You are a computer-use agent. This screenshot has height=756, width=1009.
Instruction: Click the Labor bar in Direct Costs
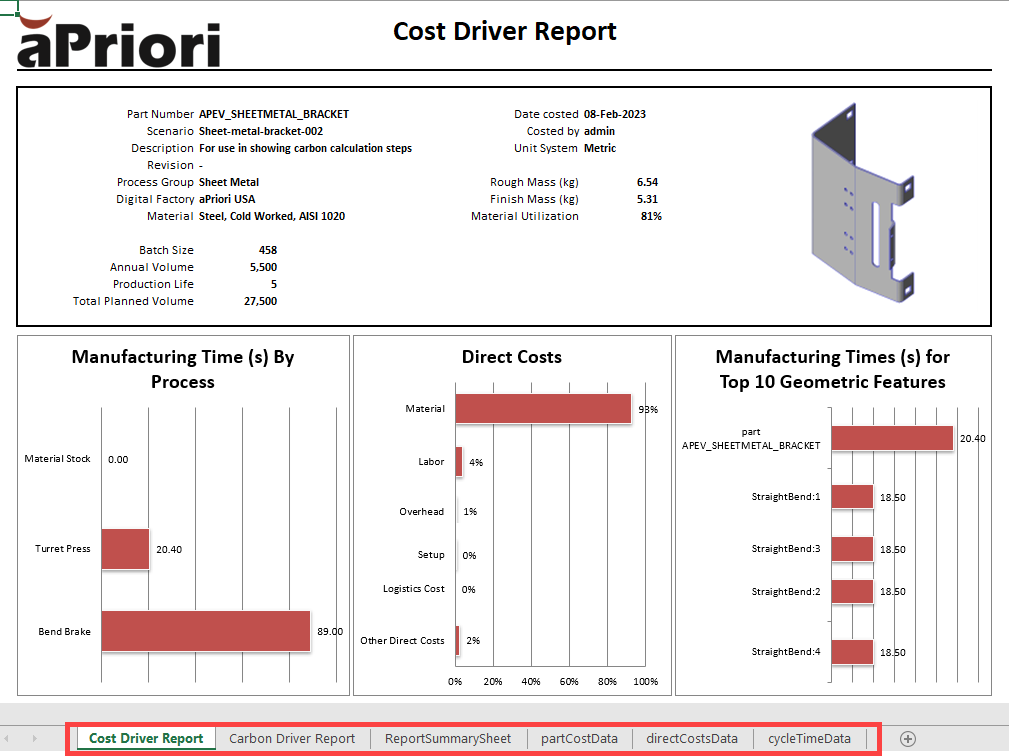[x=459, y=461]
